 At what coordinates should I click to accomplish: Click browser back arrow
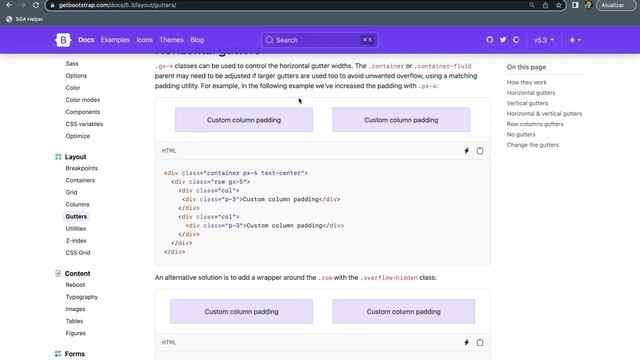coord(9,5)
